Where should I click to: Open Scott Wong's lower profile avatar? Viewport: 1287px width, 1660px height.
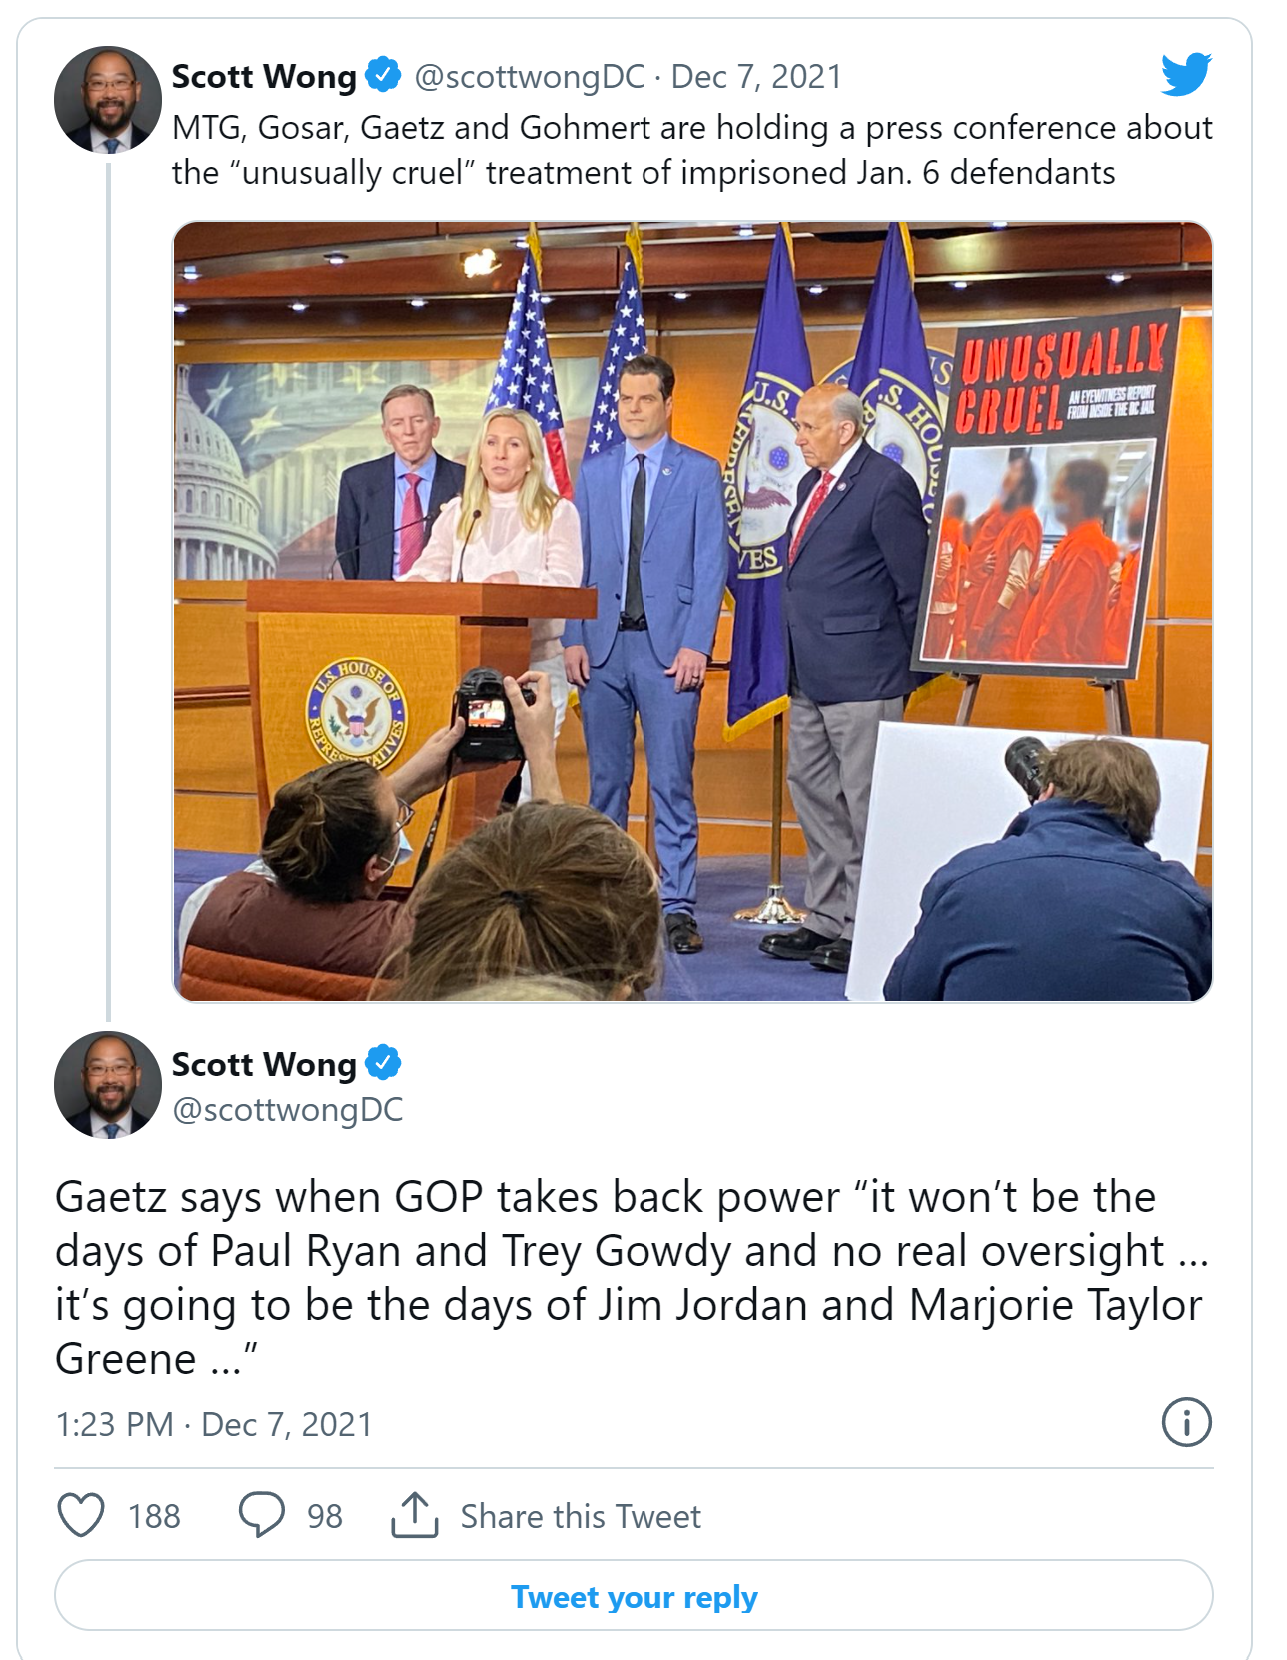point(108,1085)
